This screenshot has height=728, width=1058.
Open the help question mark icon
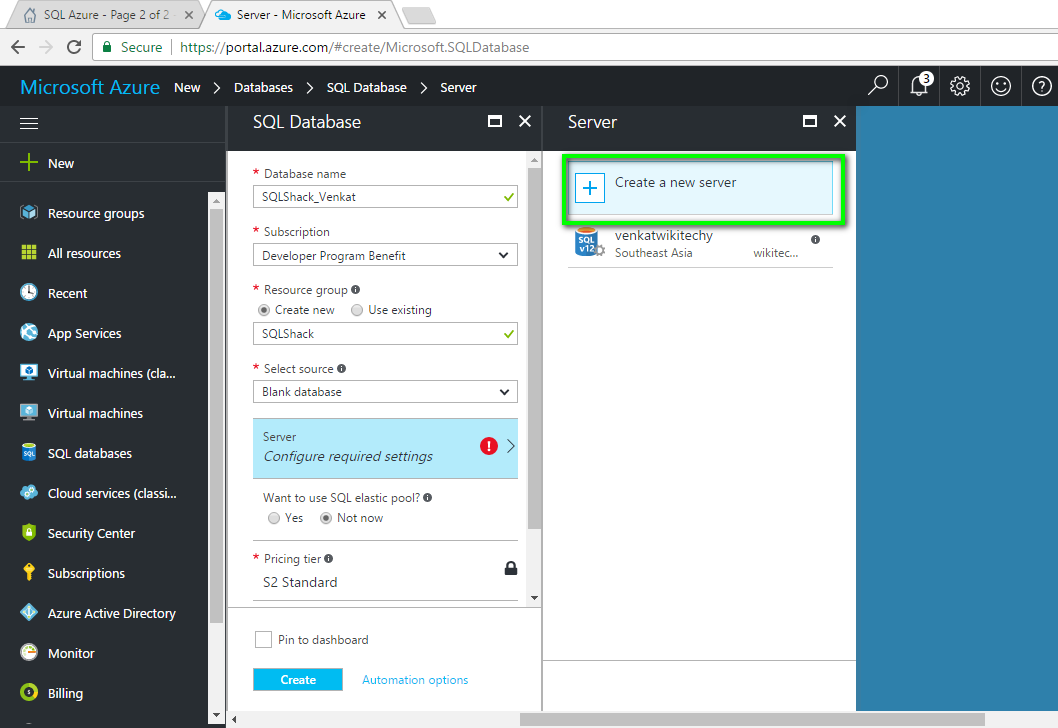tap(1041, 86)
